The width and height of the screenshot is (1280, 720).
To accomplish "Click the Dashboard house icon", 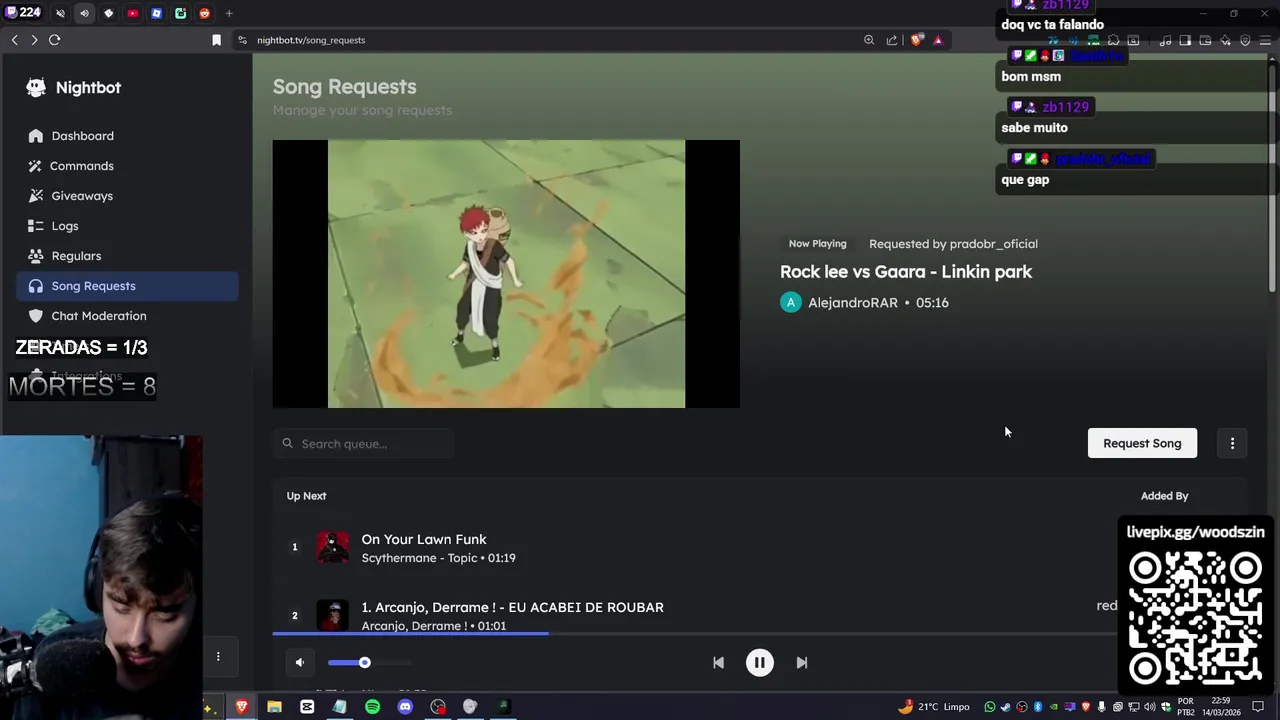I will pos(36,136).
